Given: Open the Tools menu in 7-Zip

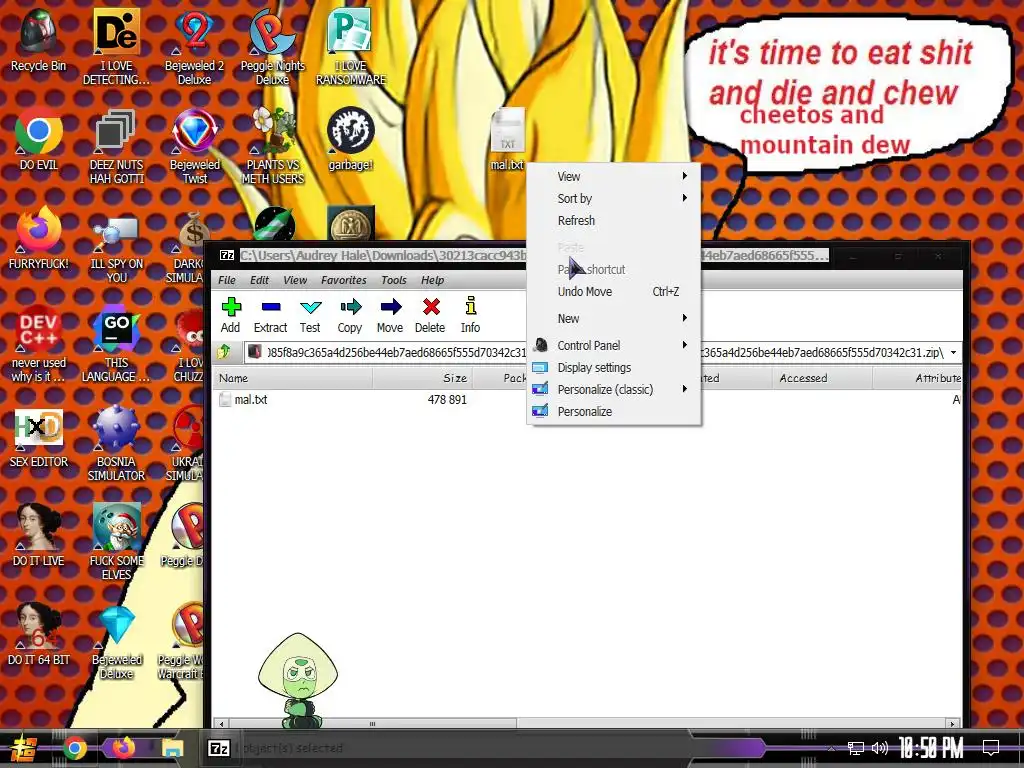Looking at the screenshot, I should click(394, 280).
